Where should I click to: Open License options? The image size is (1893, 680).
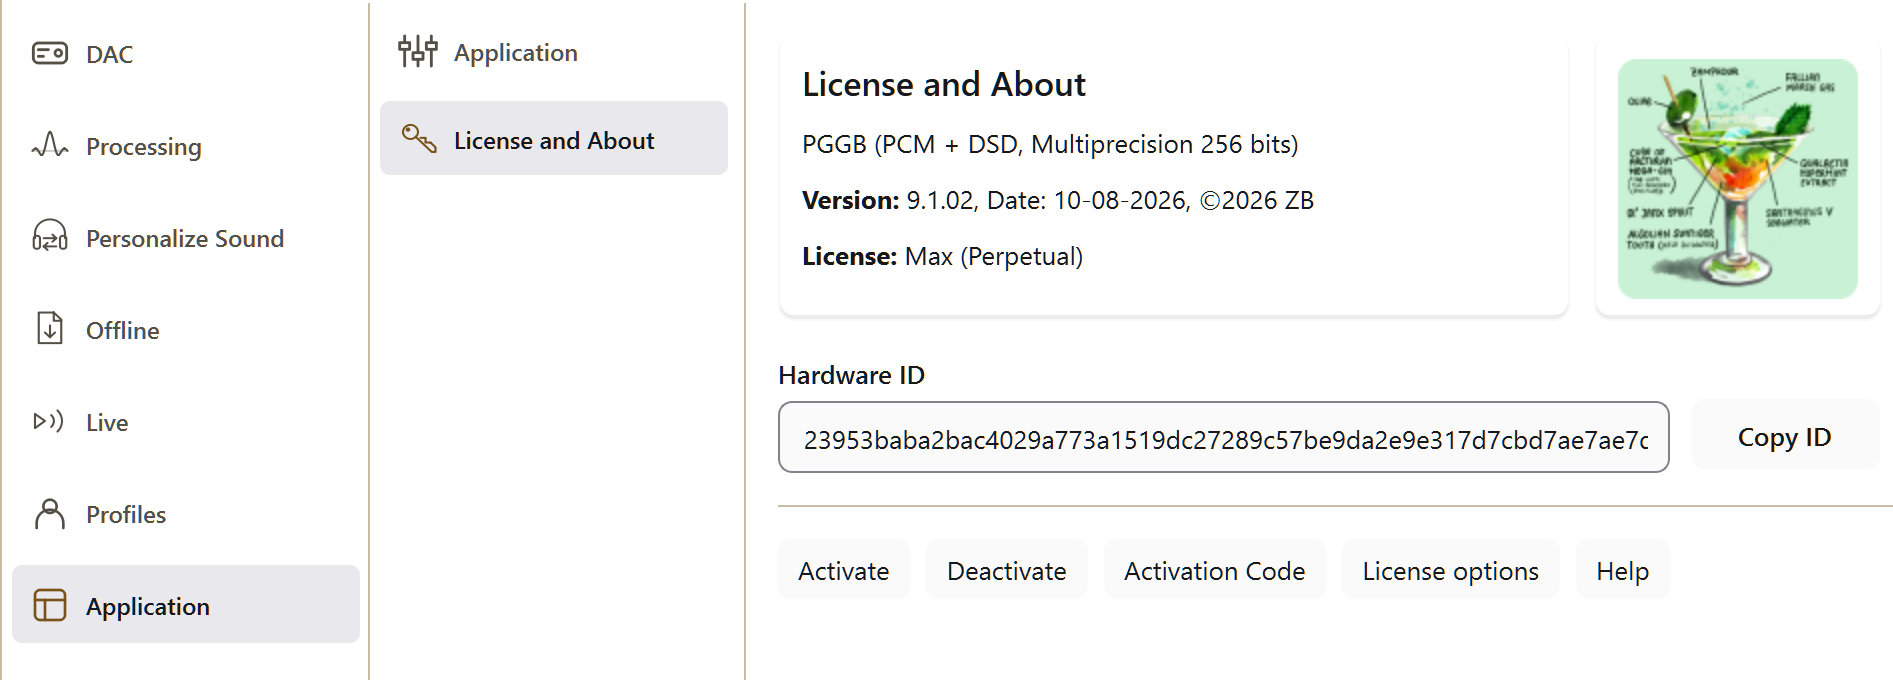(1450, 570)
